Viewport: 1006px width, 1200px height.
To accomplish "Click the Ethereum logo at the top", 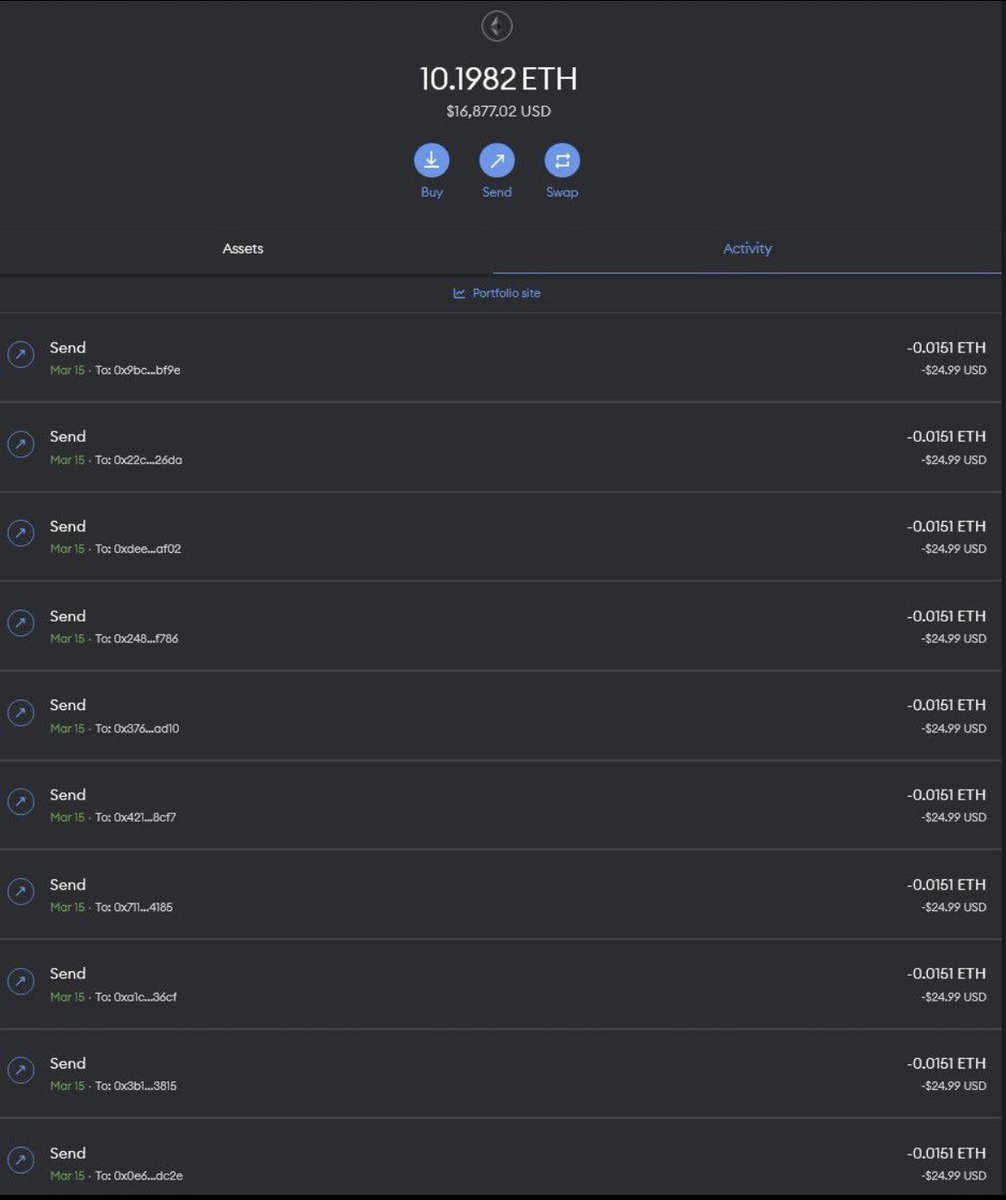I will pos(497,26).
